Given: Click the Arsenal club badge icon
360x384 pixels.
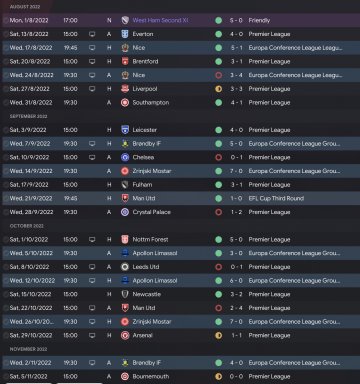Looking at the screenshot, I should [125, 335].
